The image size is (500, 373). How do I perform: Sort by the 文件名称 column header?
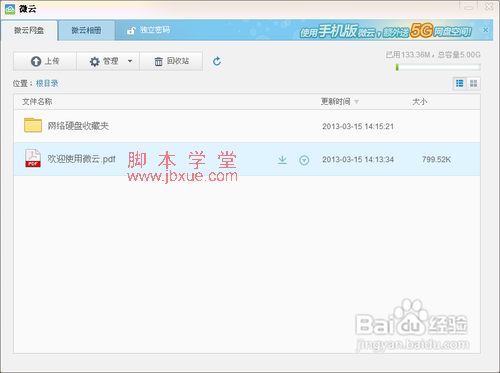point(37,101)
